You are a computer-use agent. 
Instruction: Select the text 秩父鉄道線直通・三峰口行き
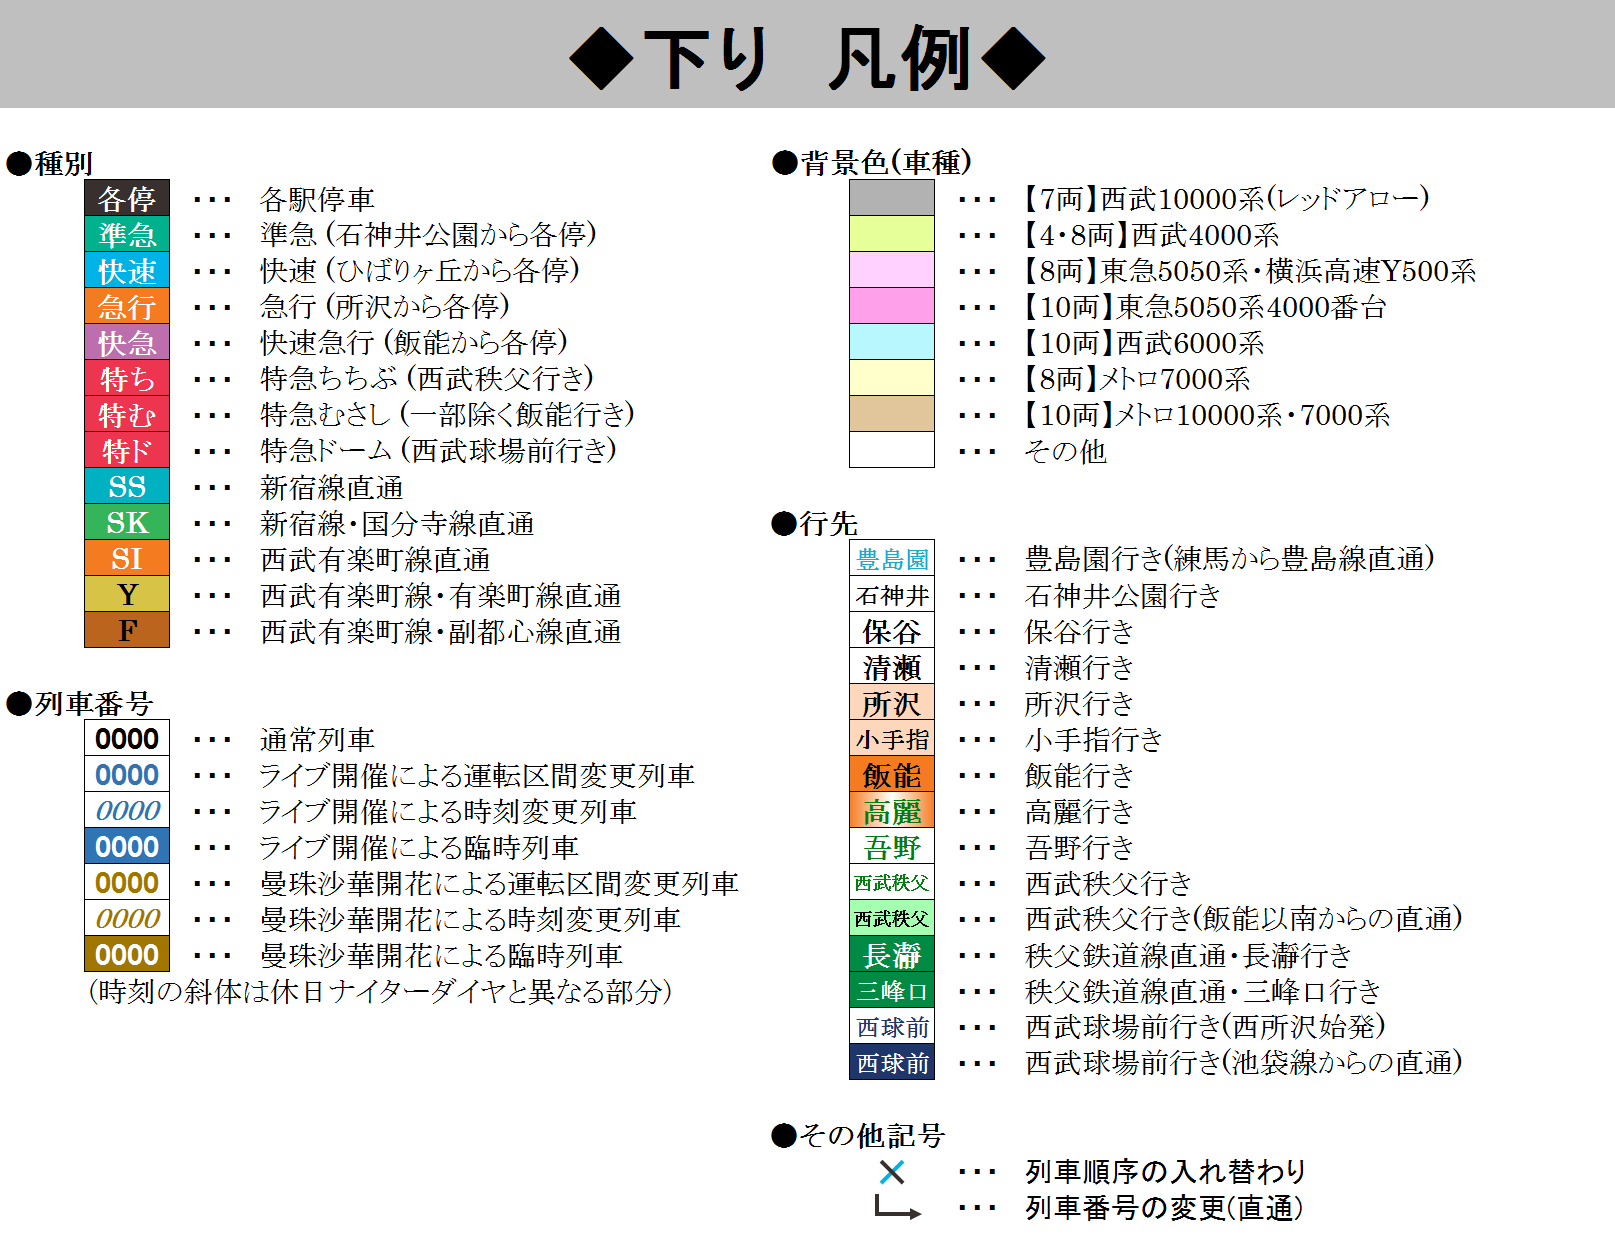pos(1203,991)
